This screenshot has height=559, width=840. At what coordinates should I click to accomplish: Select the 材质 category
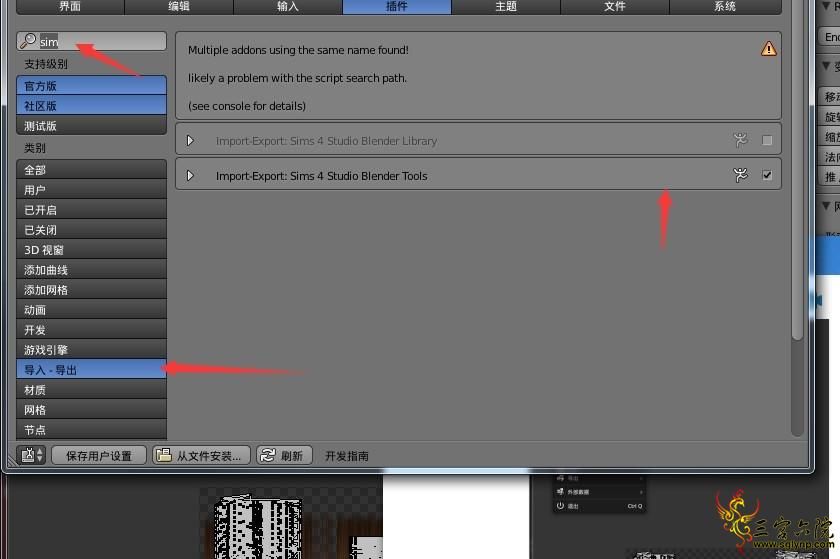pyautogui.click(x=92, y=390)
